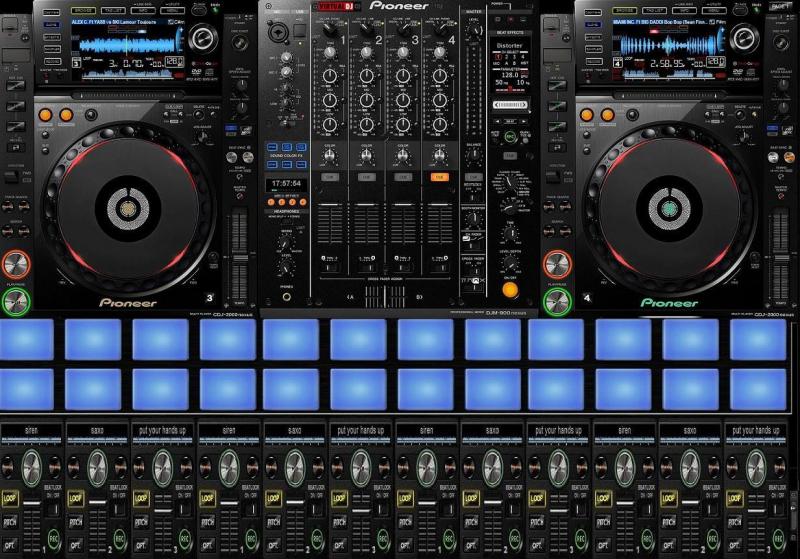Toggle the LOOP button on leftmost siren sampler

click(10, 498)
